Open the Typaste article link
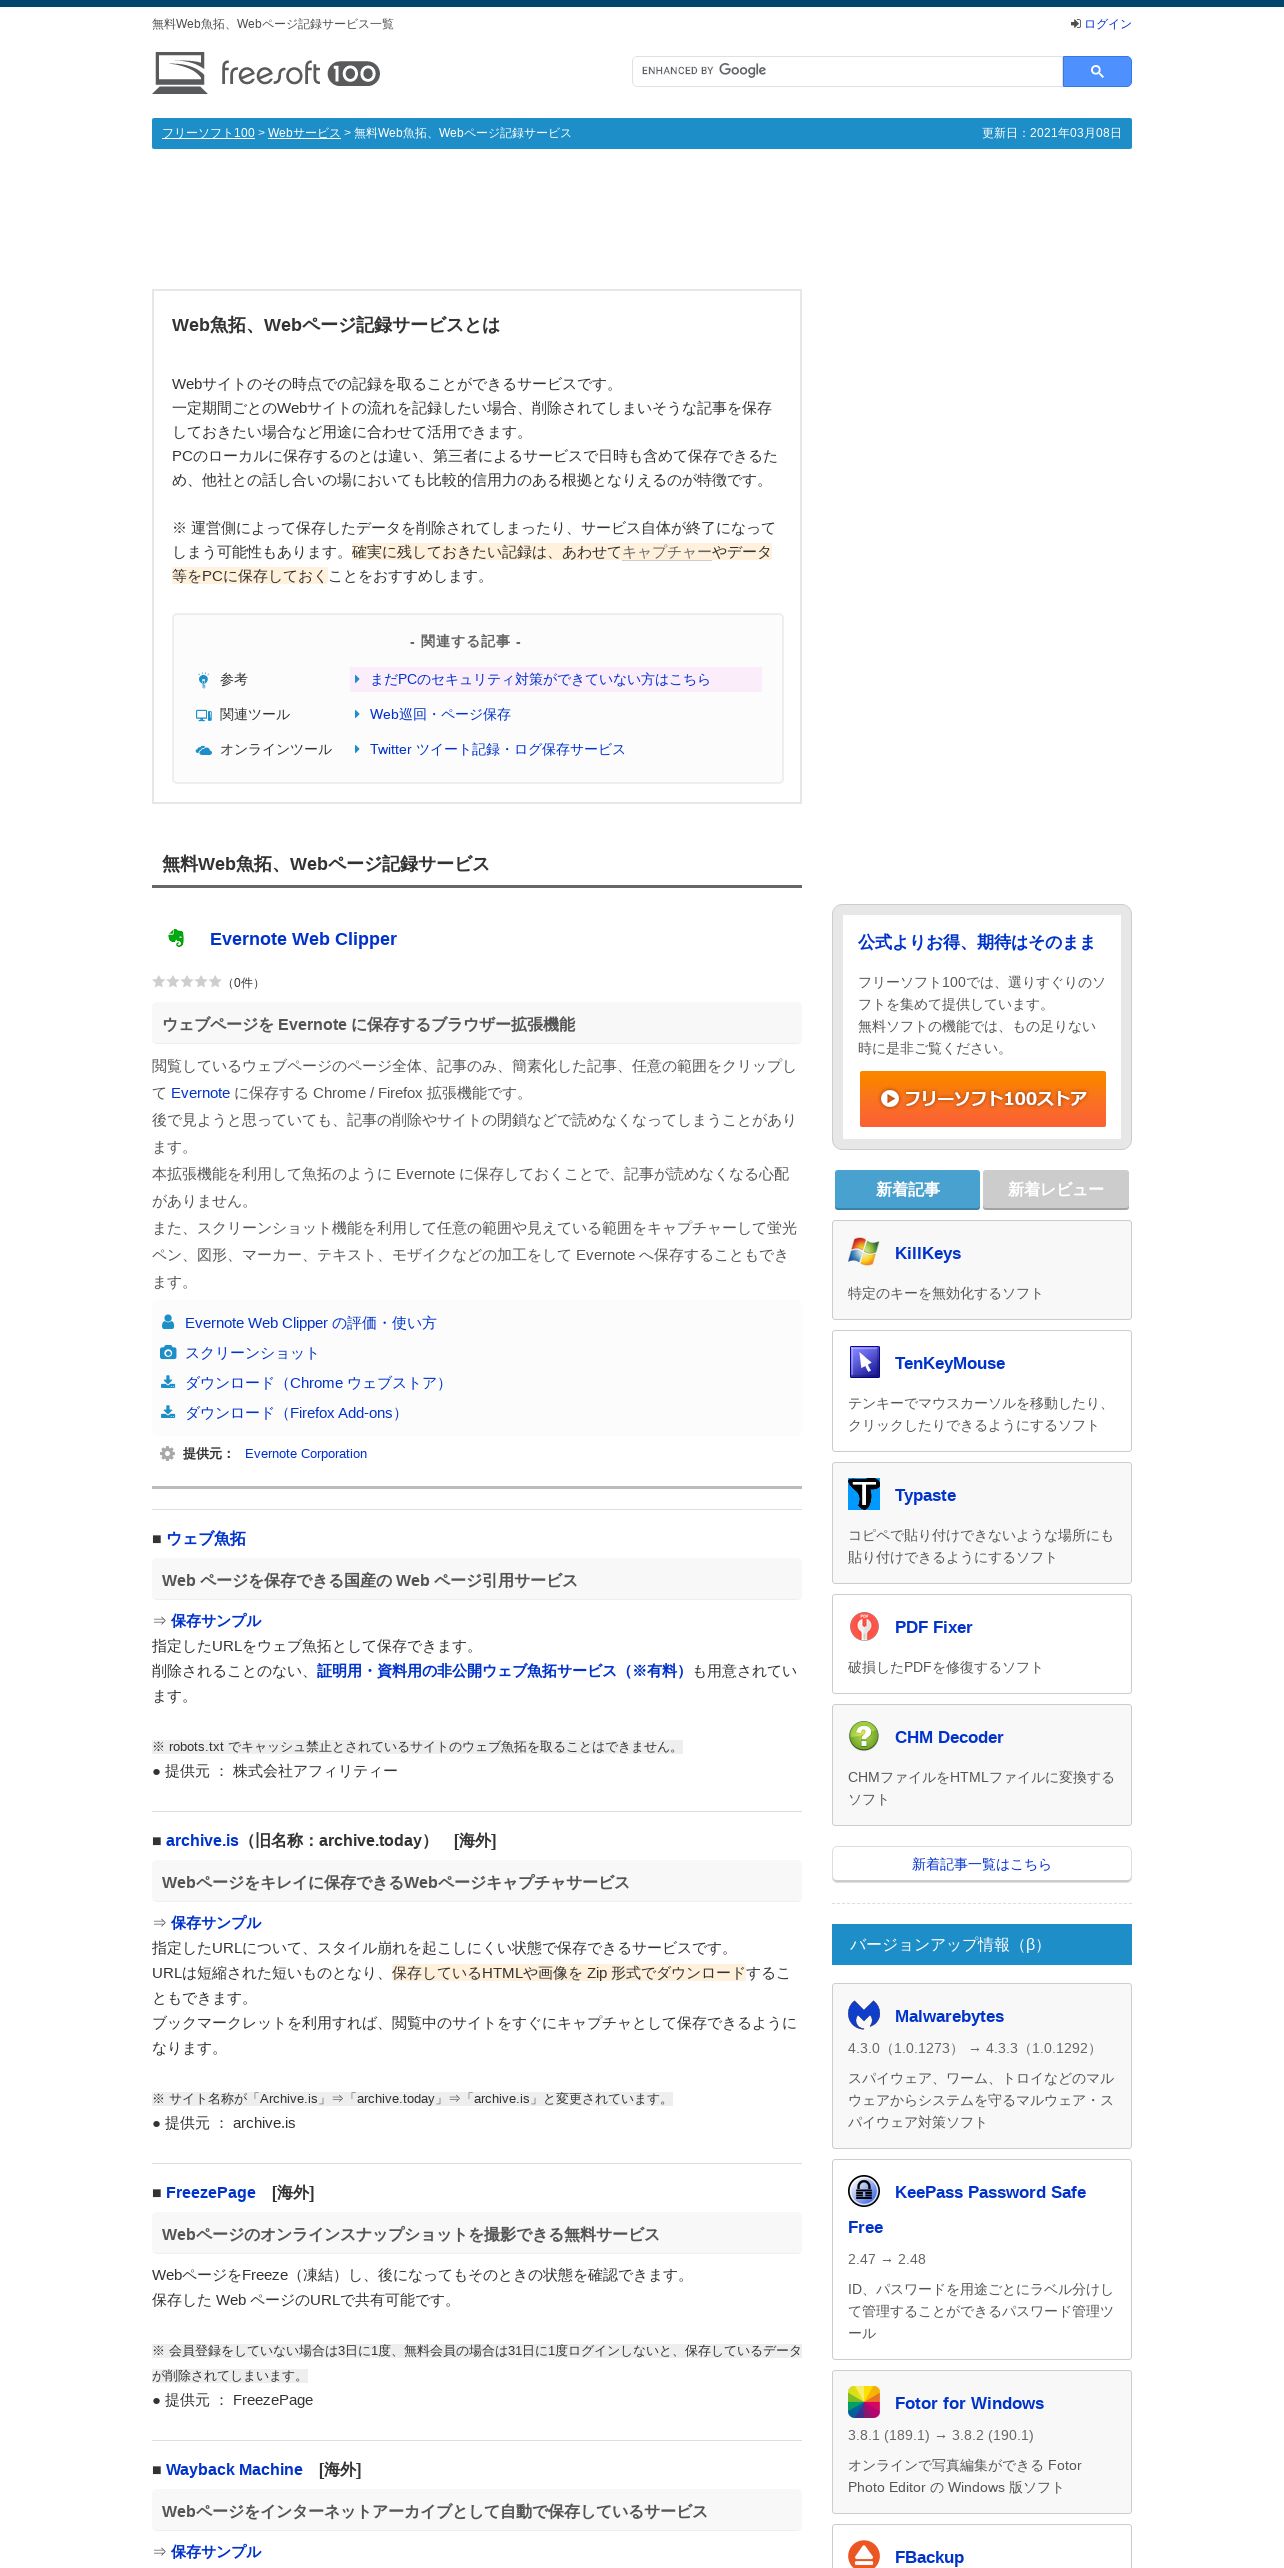The height and width of the screenshot is (2568, 1284). 925,1496
